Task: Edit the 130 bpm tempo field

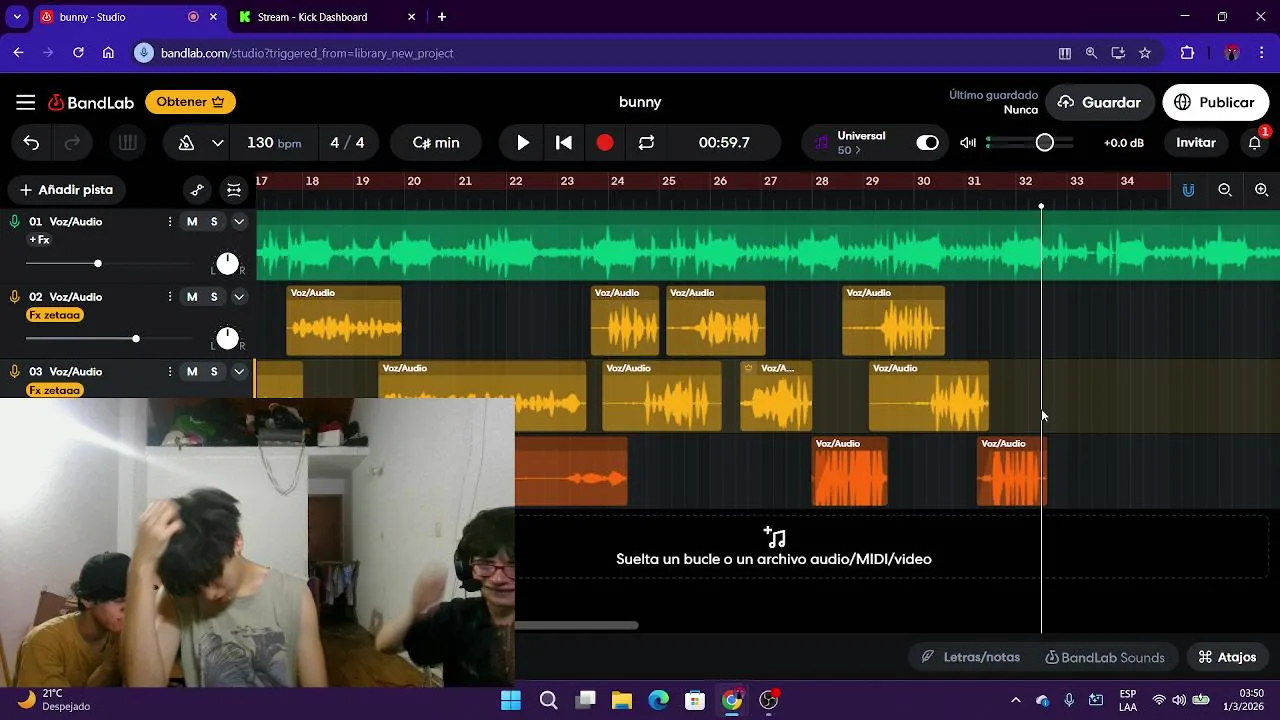Action: 273,143
